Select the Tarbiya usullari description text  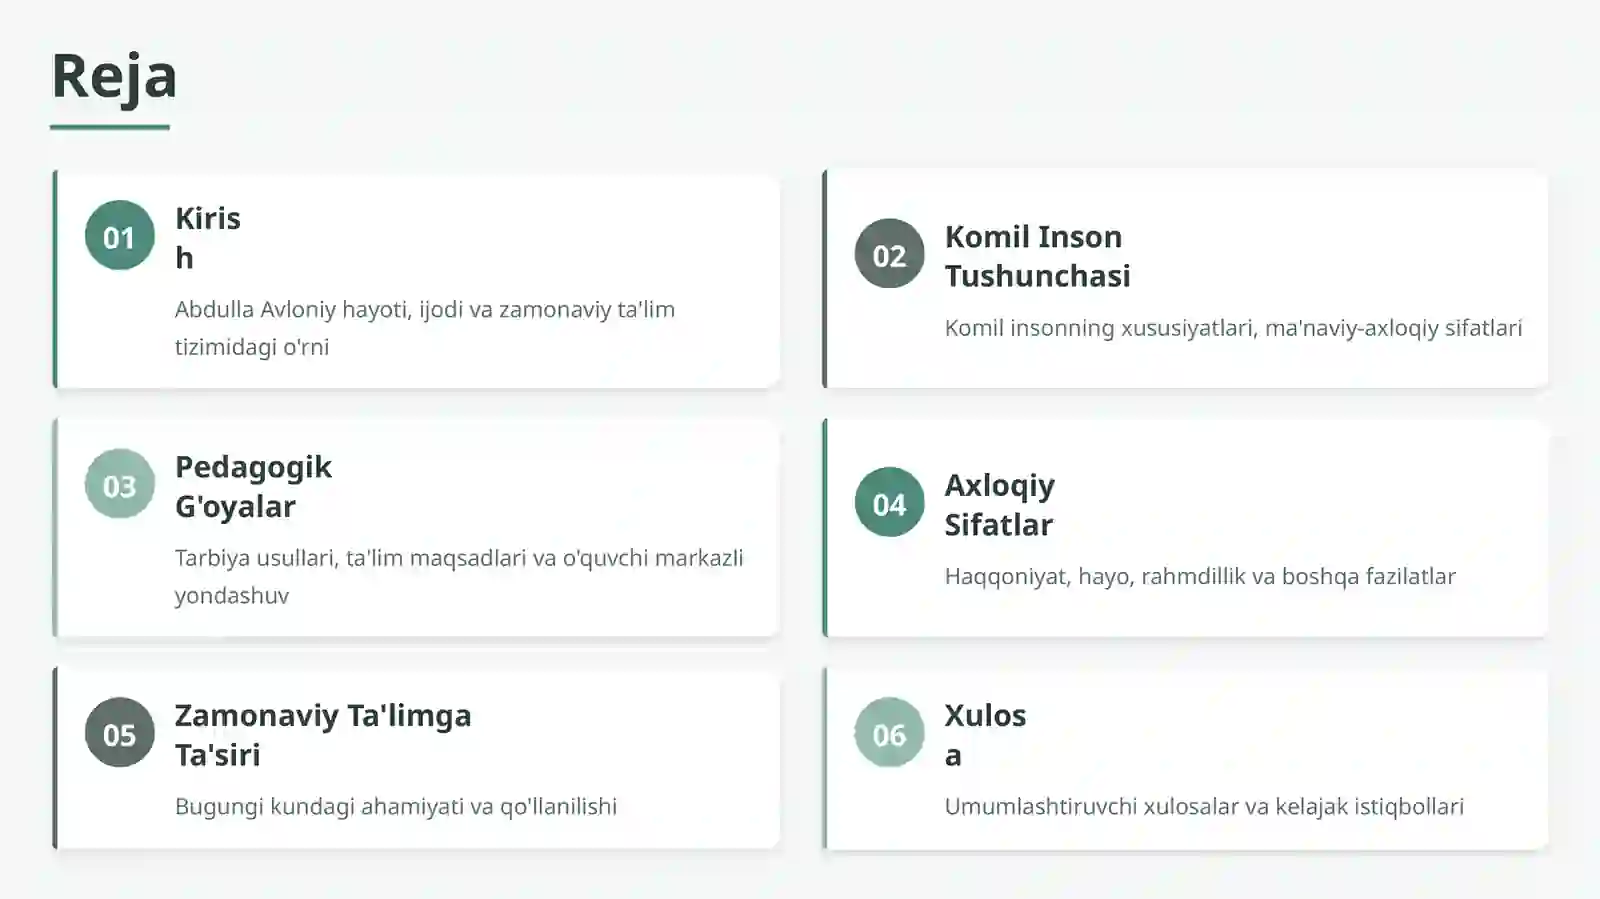(459, 576)
